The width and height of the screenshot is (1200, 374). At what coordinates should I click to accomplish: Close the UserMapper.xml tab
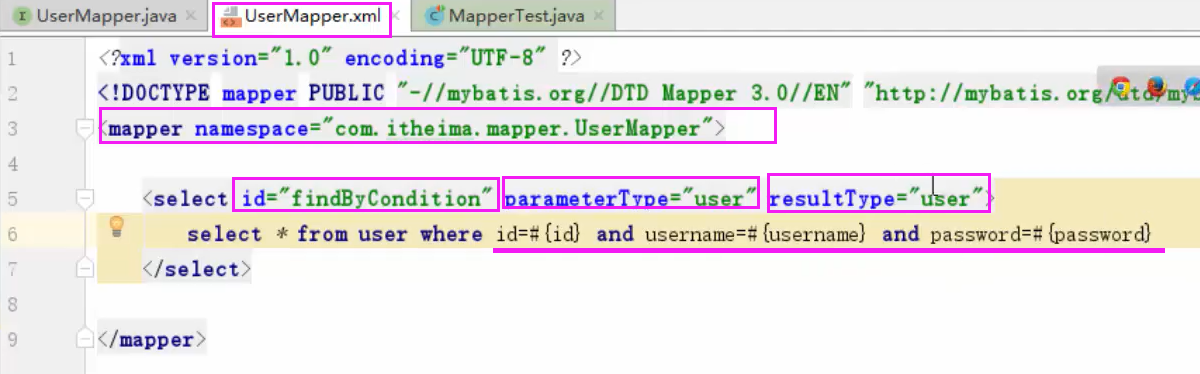click(395, 16)
